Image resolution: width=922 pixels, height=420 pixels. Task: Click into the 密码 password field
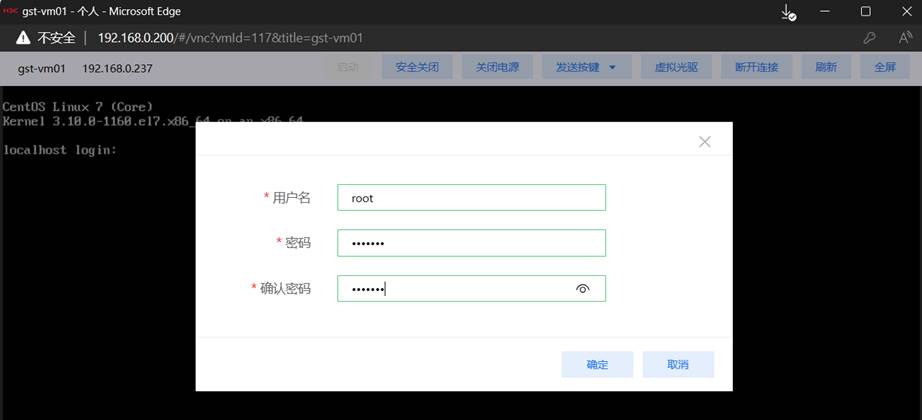(471, 243)
